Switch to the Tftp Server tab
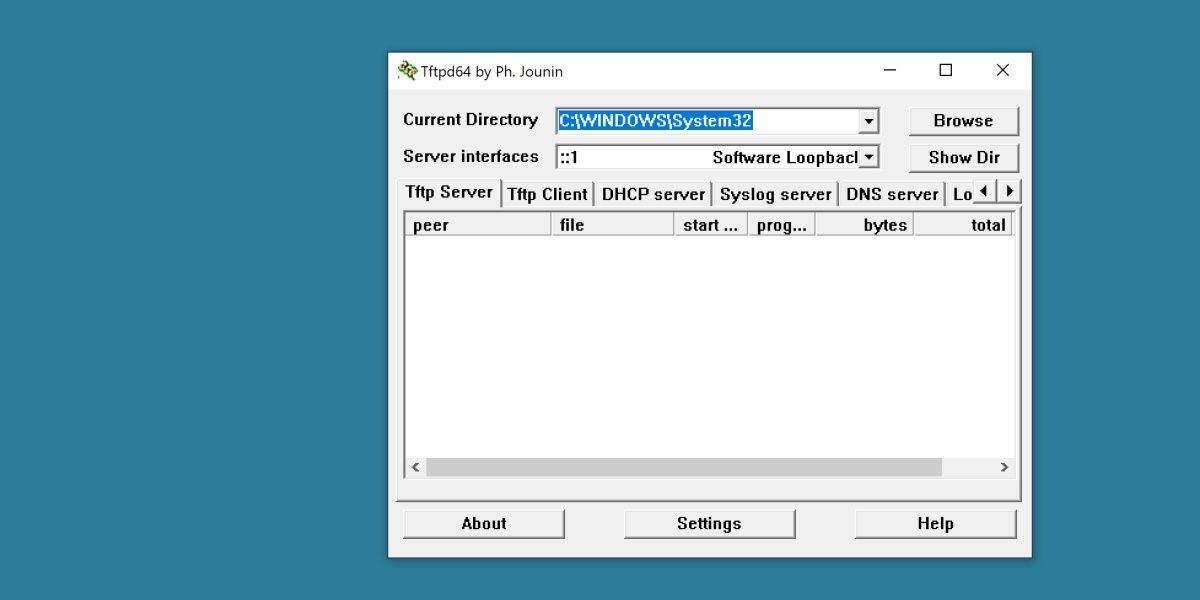Image resolution: width=1200 pixels, height=600 pixels. point(449,192)
